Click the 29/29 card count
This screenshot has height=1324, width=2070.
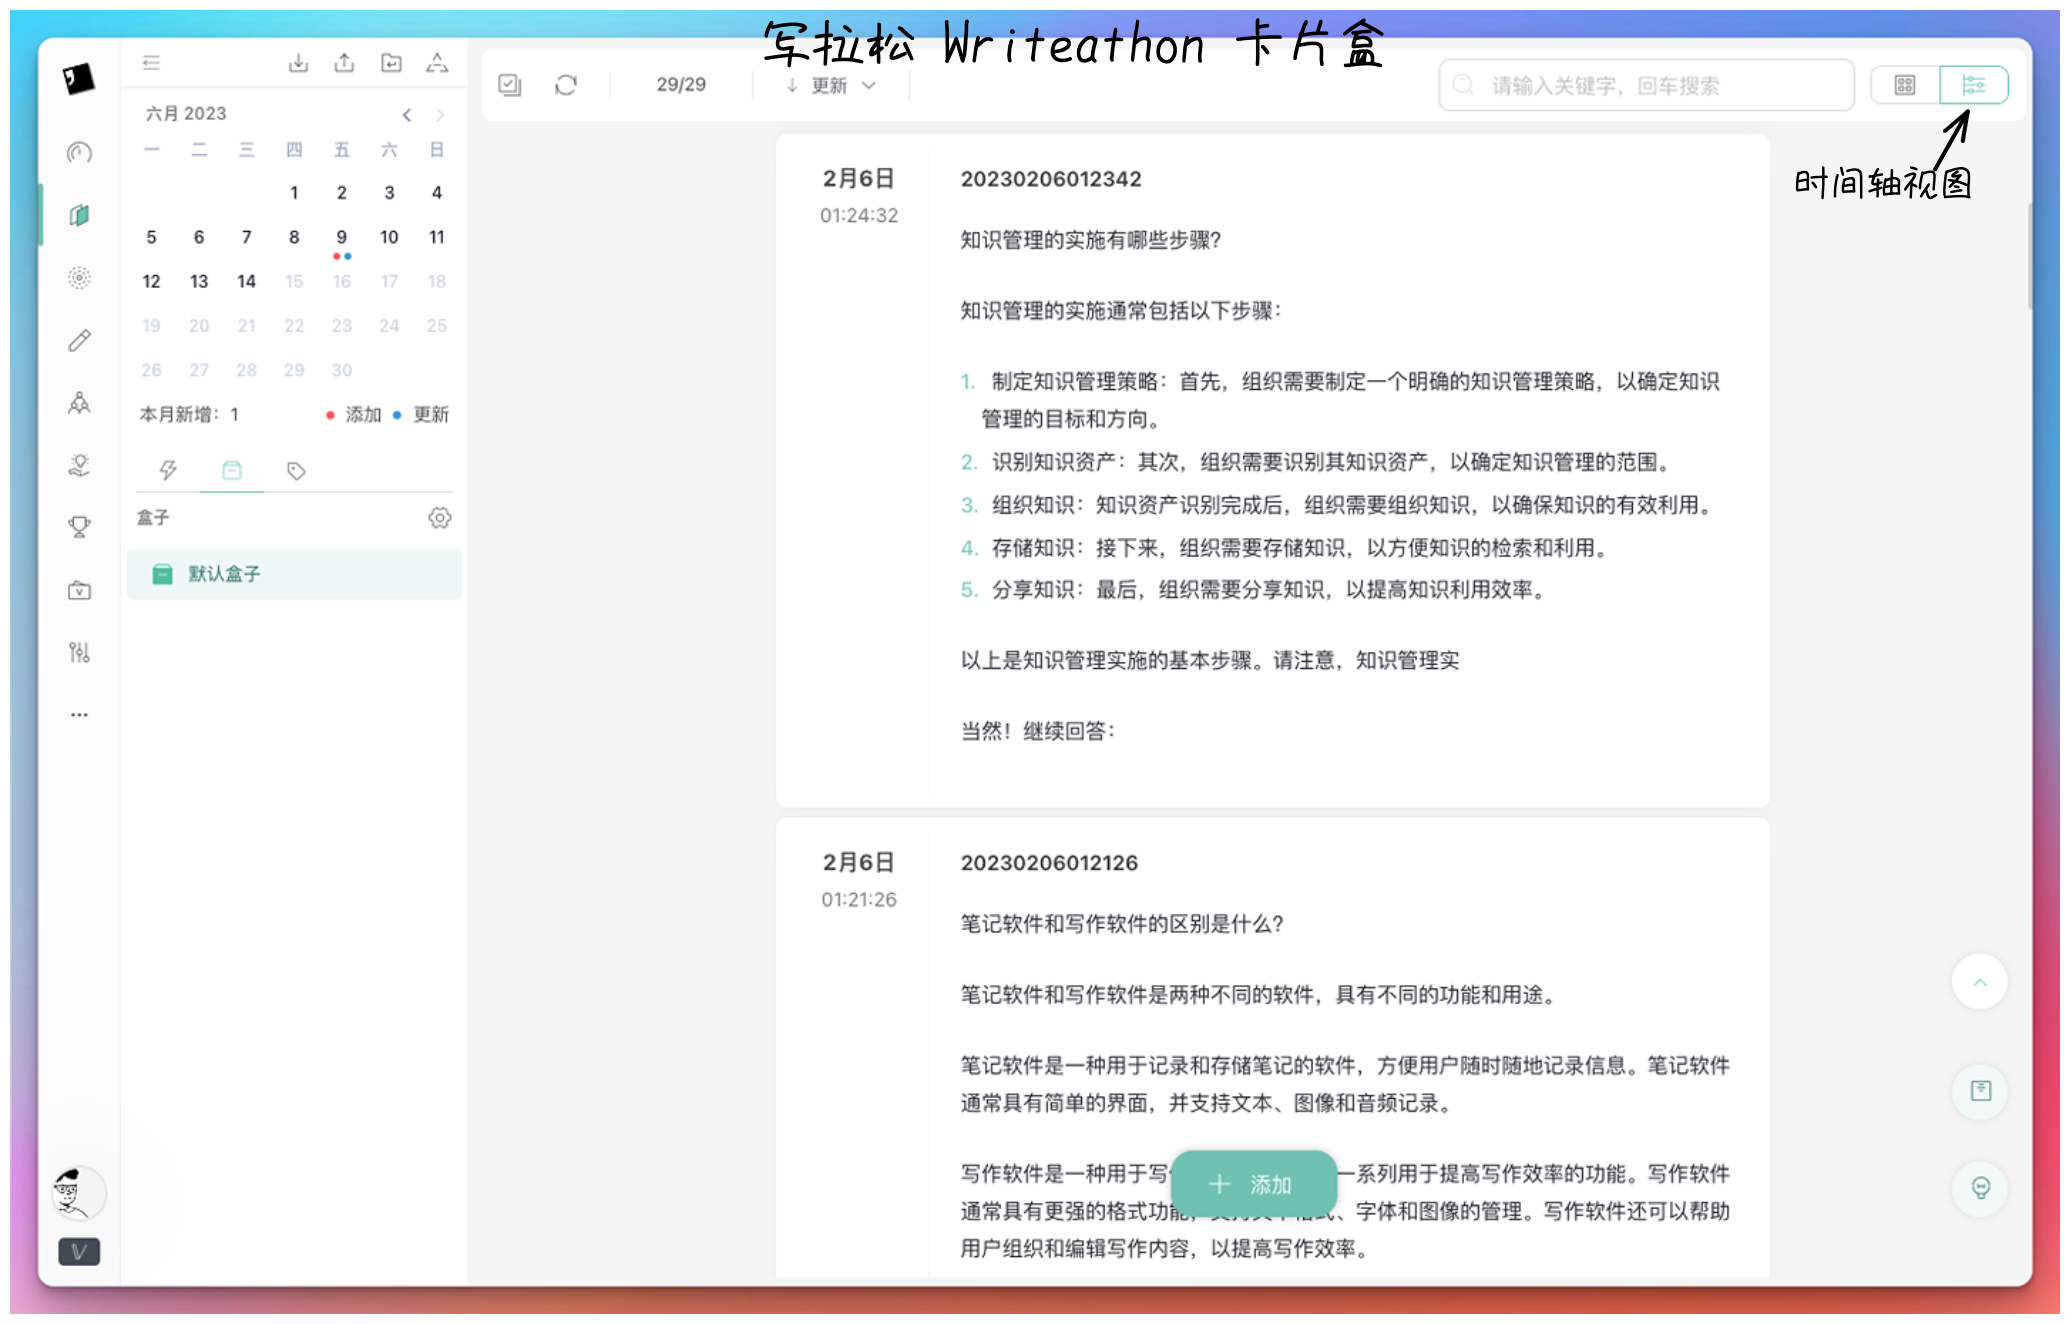(x=681, y=85)
